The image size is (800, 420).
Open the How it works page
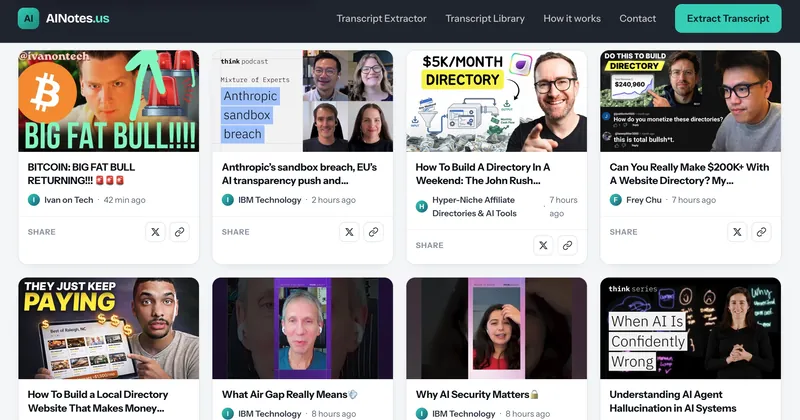tap(572, 18)
